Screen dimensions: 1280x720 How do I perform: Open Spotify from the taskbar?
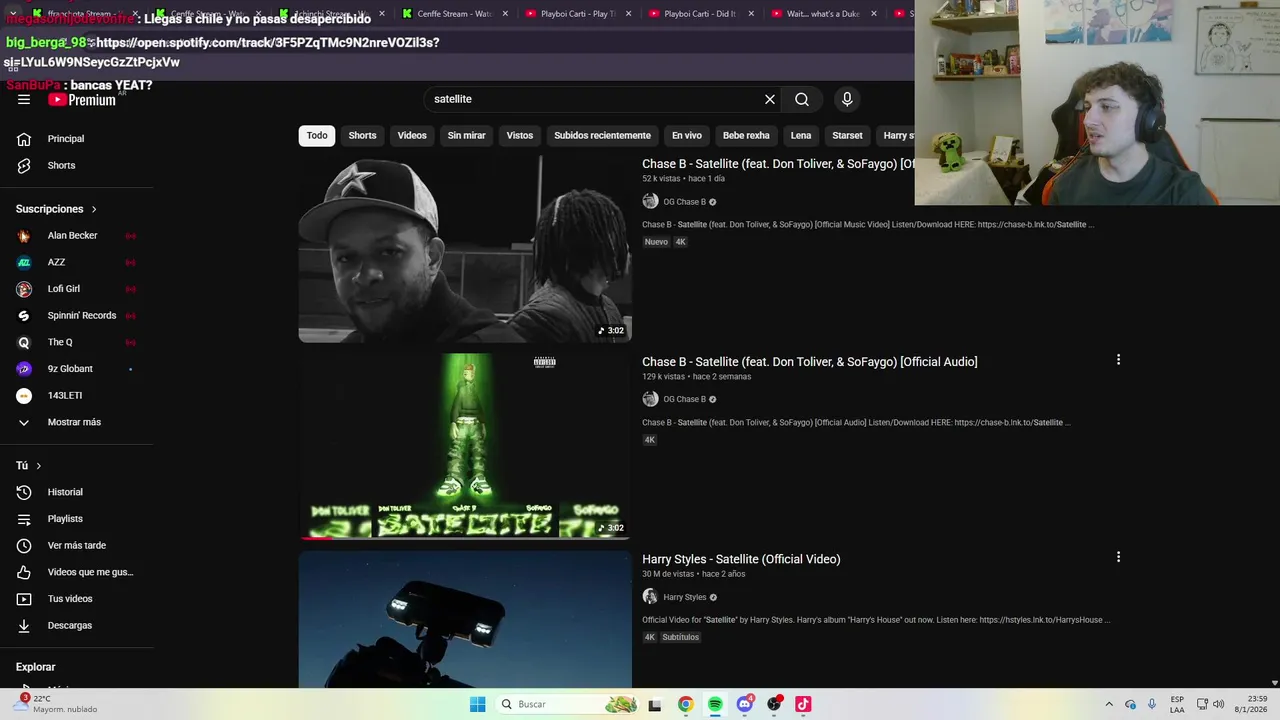[x=715, y=704]
